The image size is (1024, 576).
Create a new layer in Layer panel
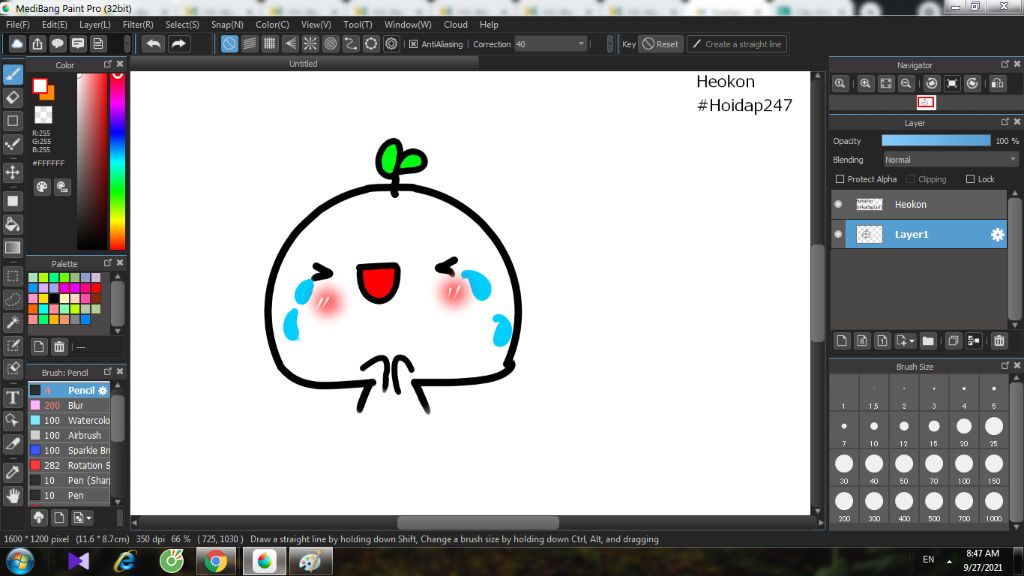point(842,341)
